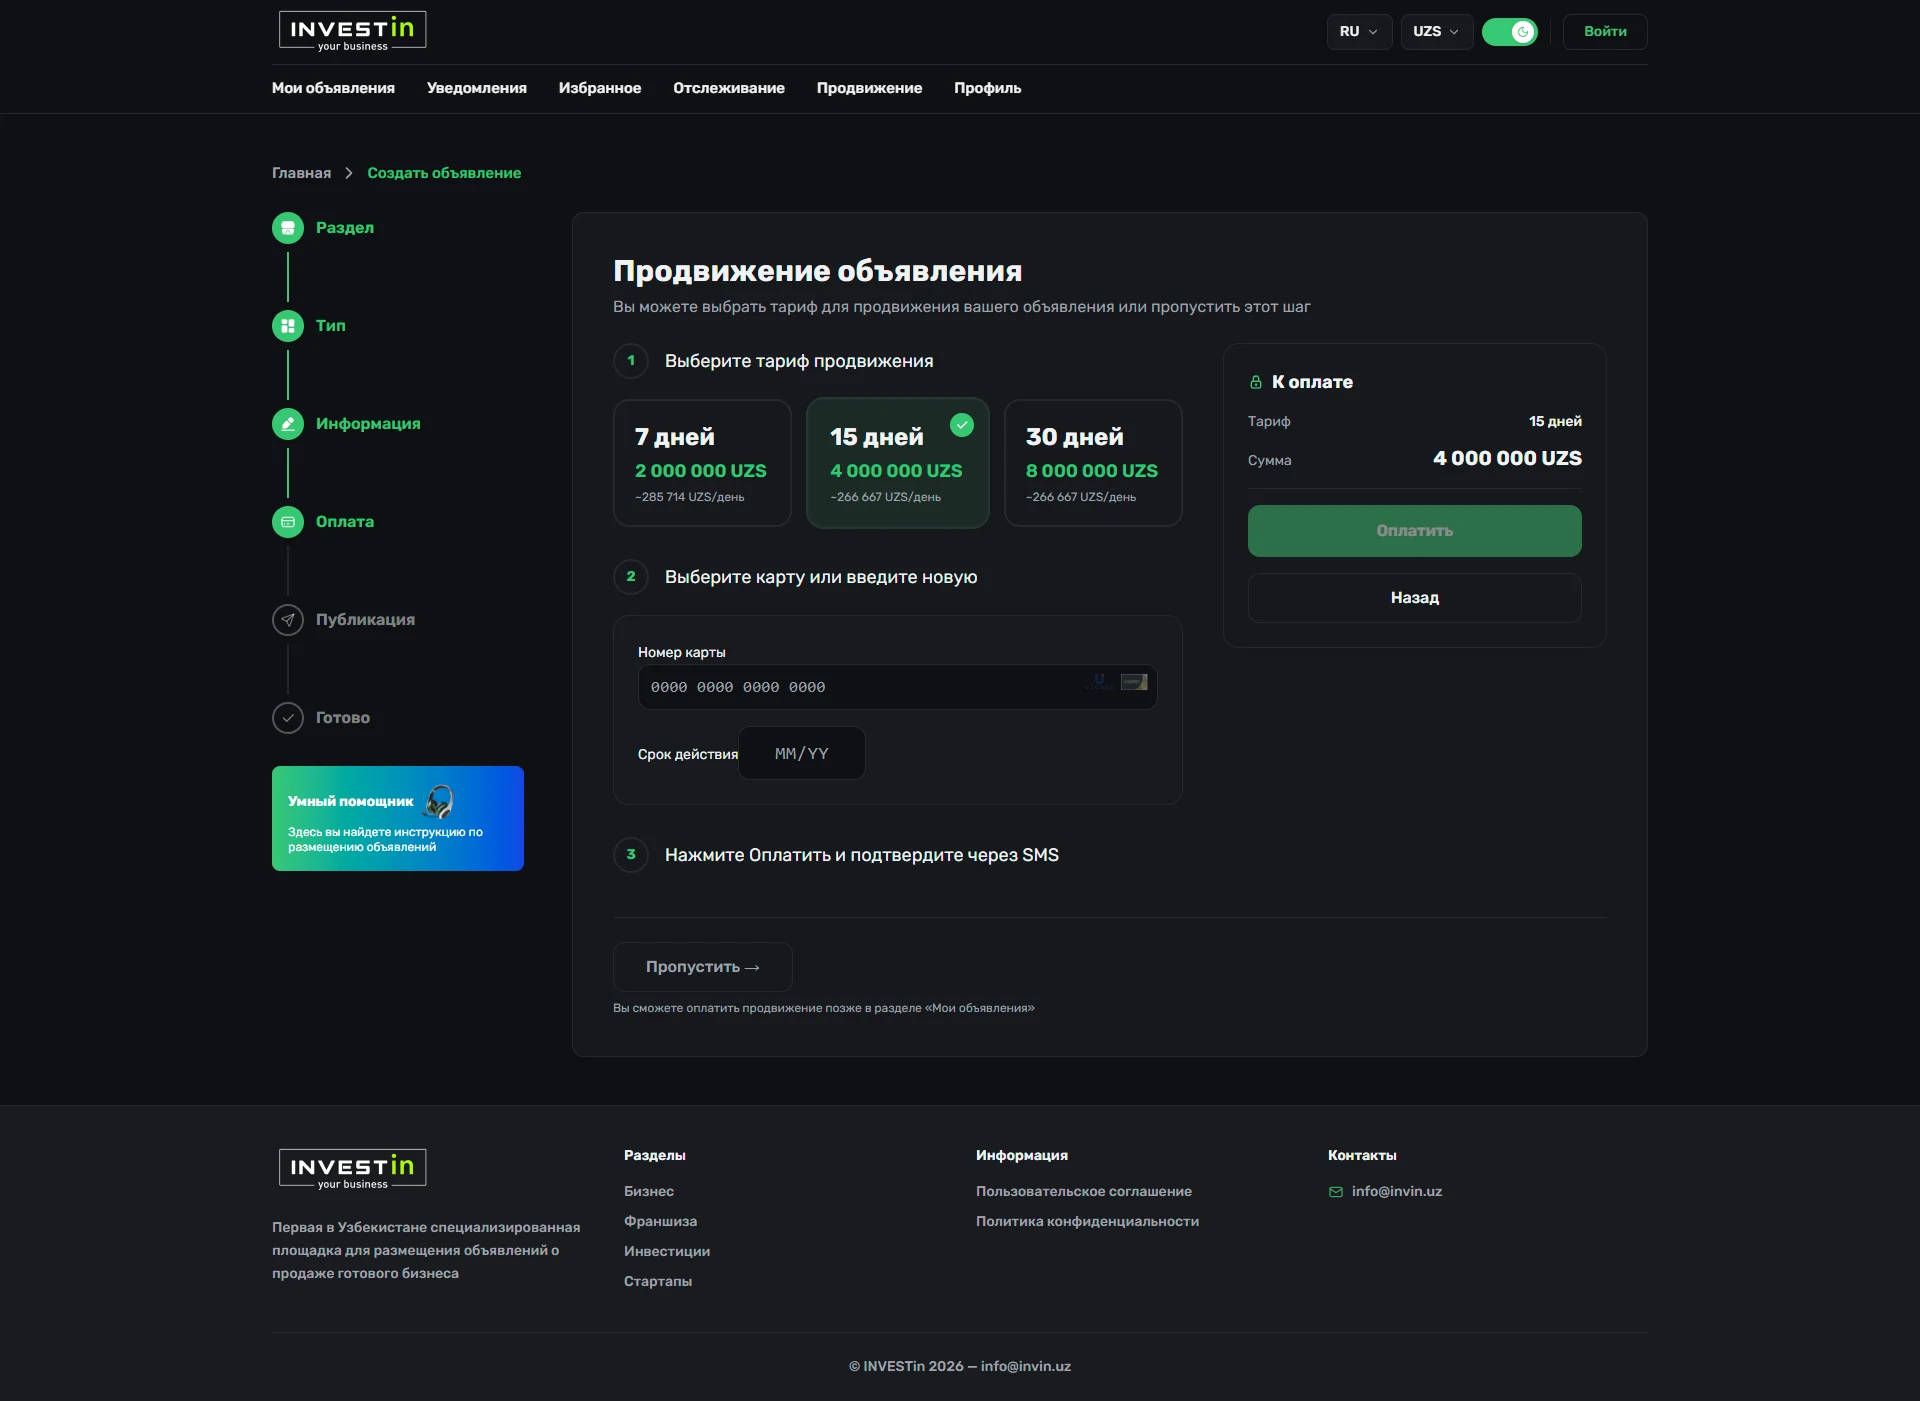Viewport: 1920px width, 1401px height.
Task: Open Уведомления menu item
Action: tap(477, 88)
